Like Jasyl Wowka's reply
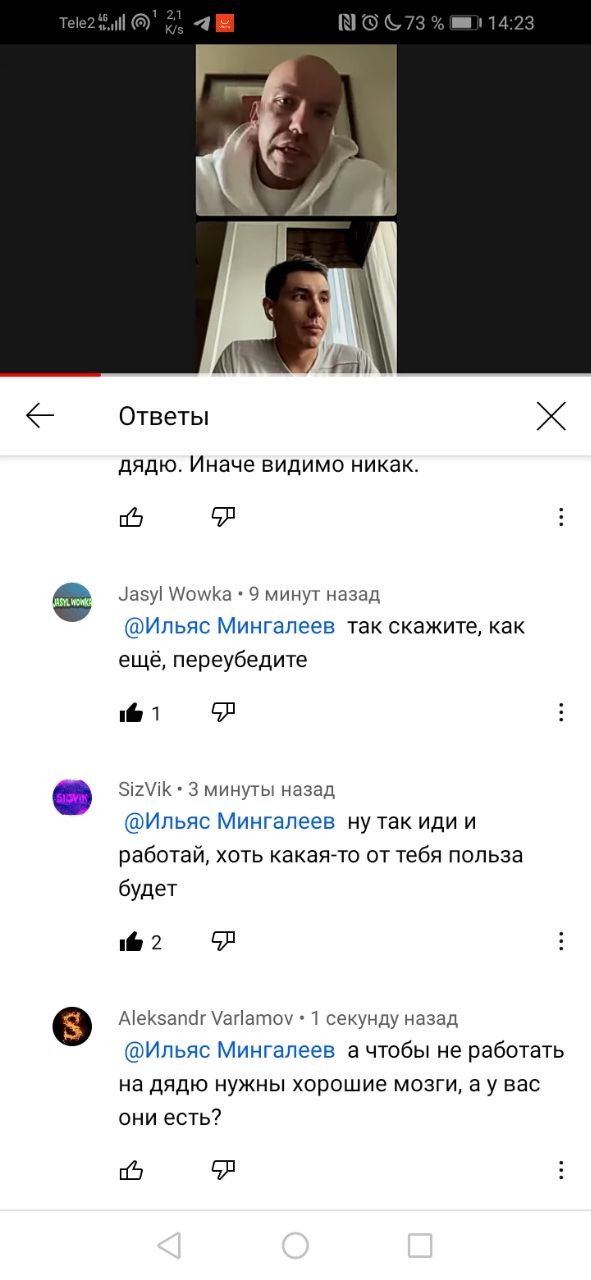Viewport: 591px width, 1280px height. [131, 713]
